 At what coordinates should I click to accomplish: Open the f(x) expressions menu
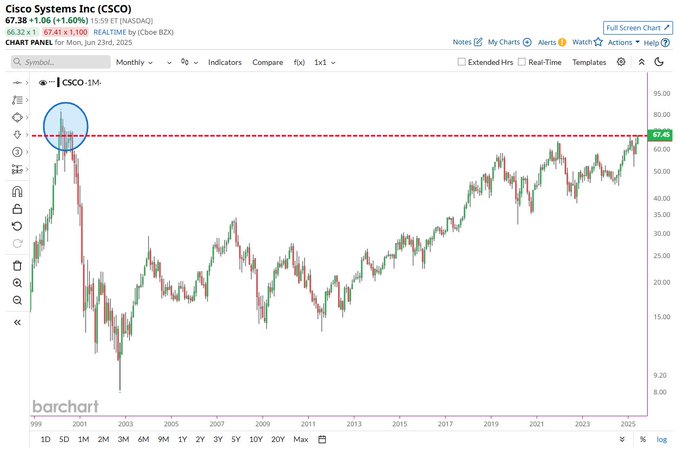[x=299, y=62]
